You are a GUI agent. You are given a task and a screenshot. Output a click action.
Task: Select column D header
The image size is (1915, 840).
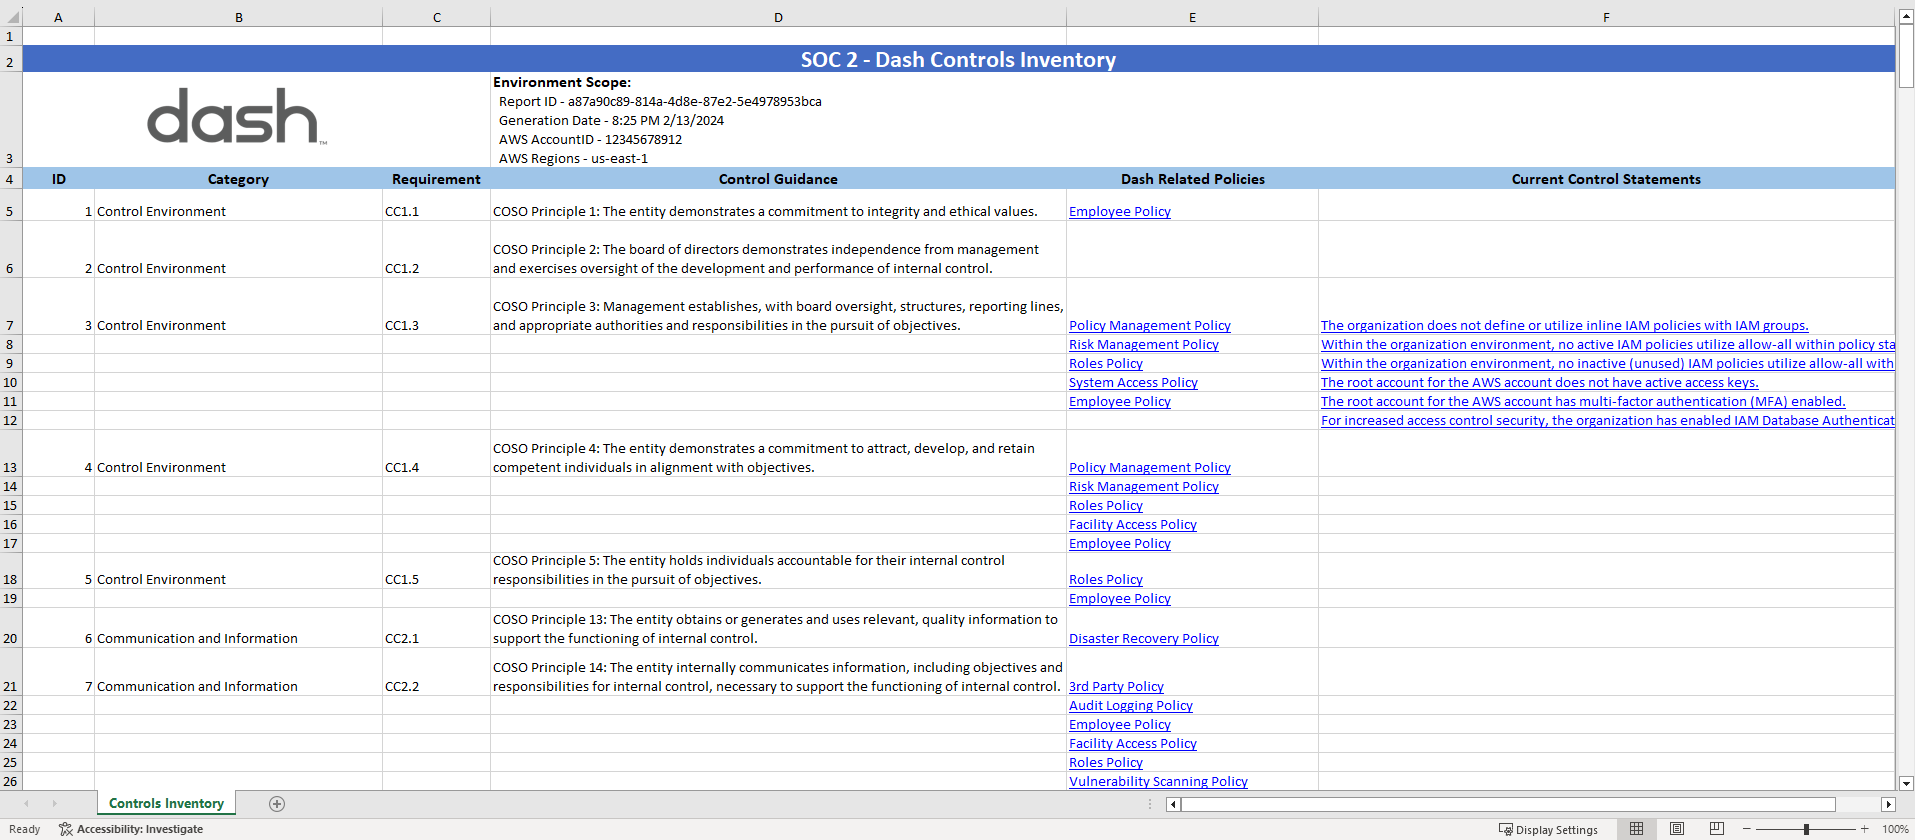(x=778, y=17)
